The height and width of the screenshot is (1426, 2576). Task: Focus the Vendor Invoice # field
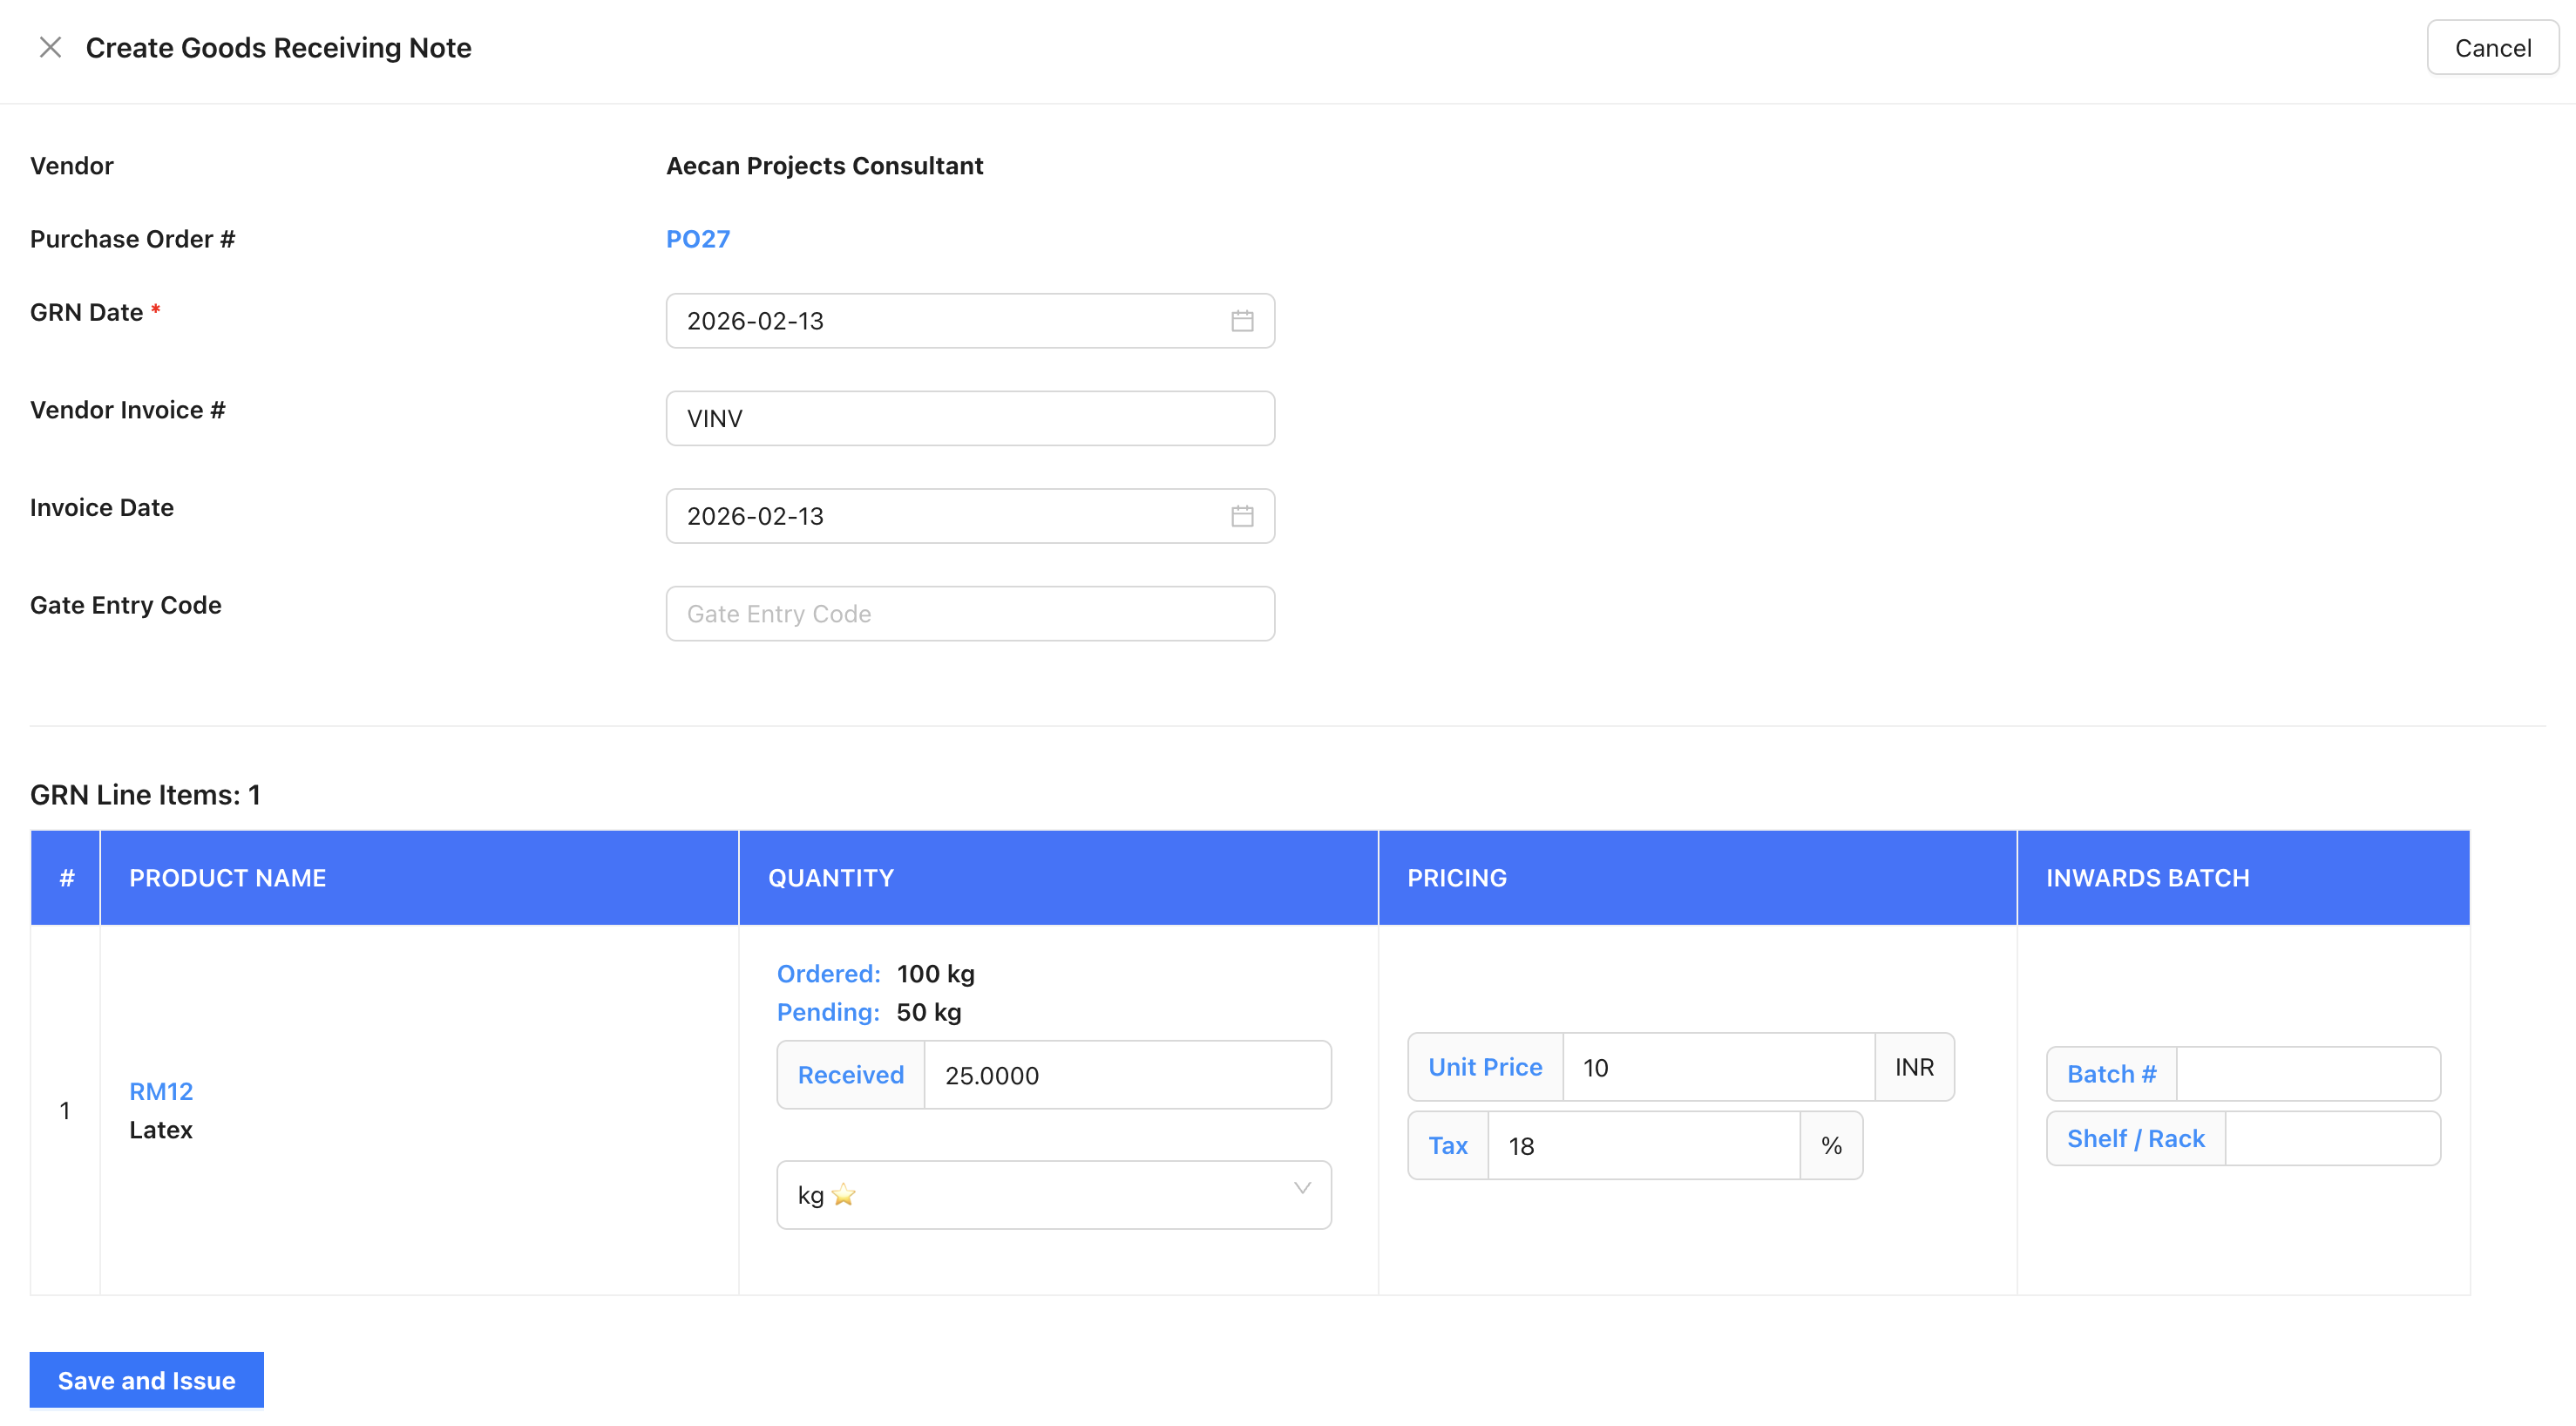969,418
